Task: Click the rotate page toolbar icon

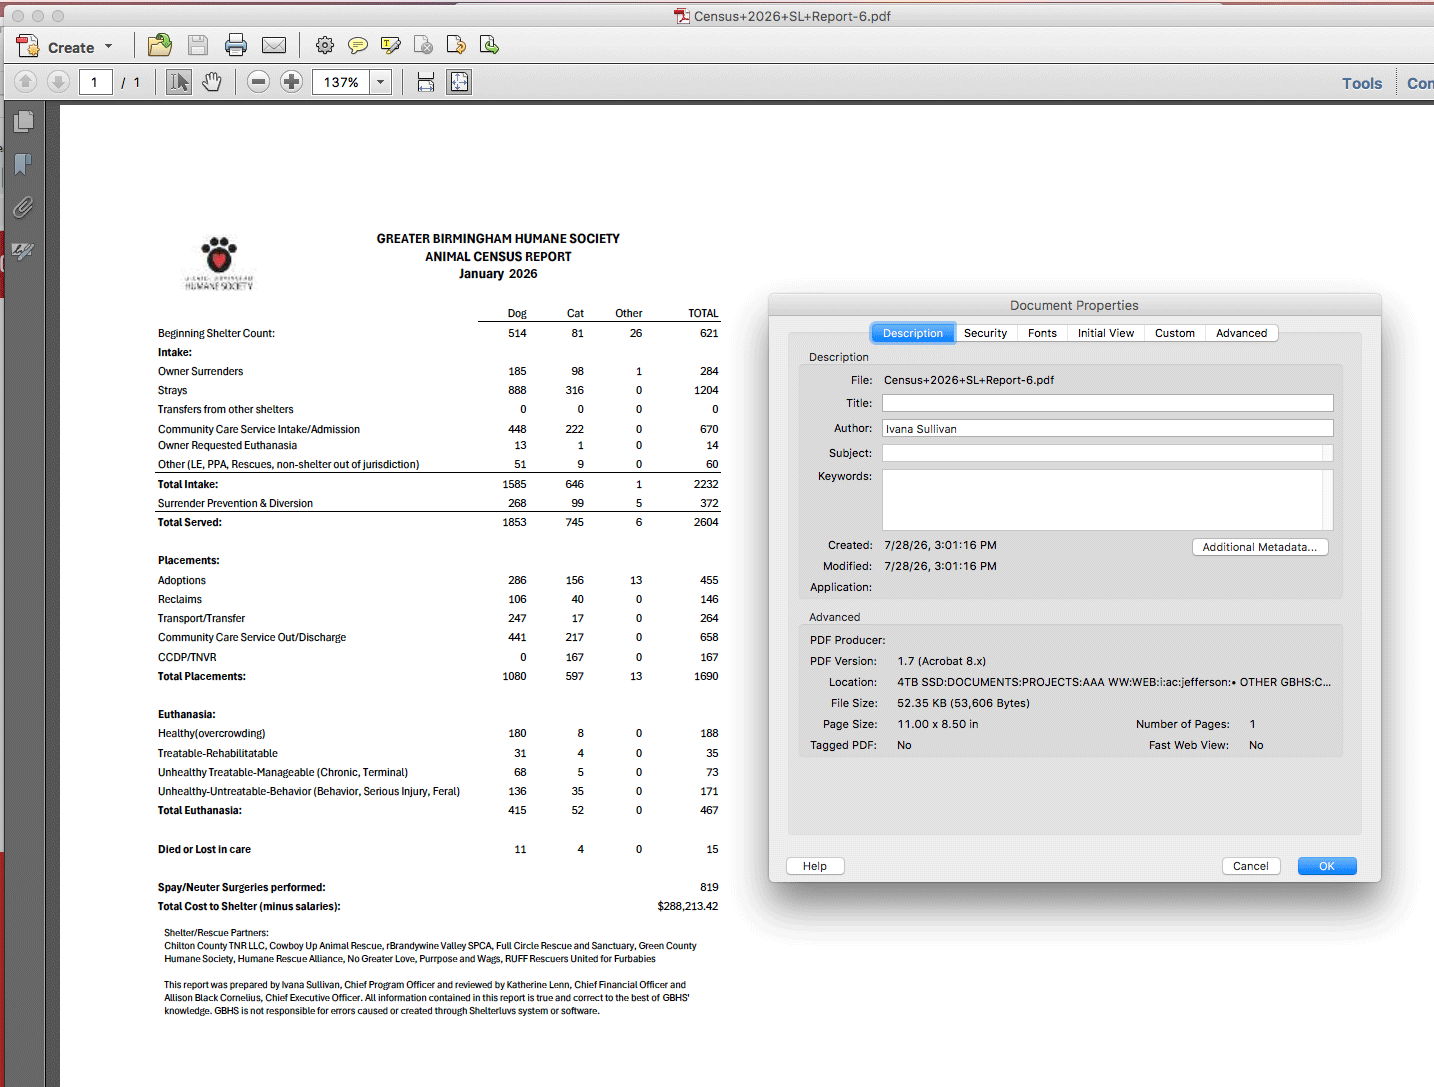Action: [x=456, y=45]
